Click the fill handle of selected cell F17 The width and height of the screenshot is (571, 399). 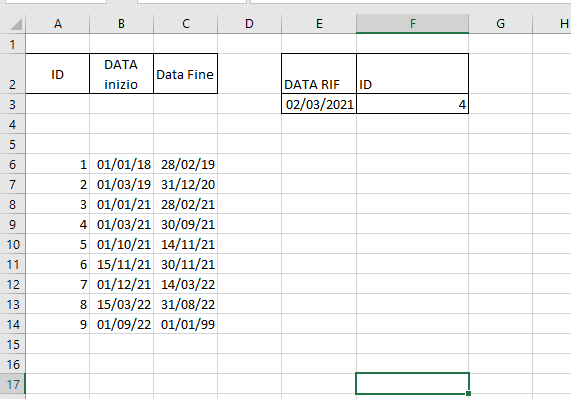point(468,394)
